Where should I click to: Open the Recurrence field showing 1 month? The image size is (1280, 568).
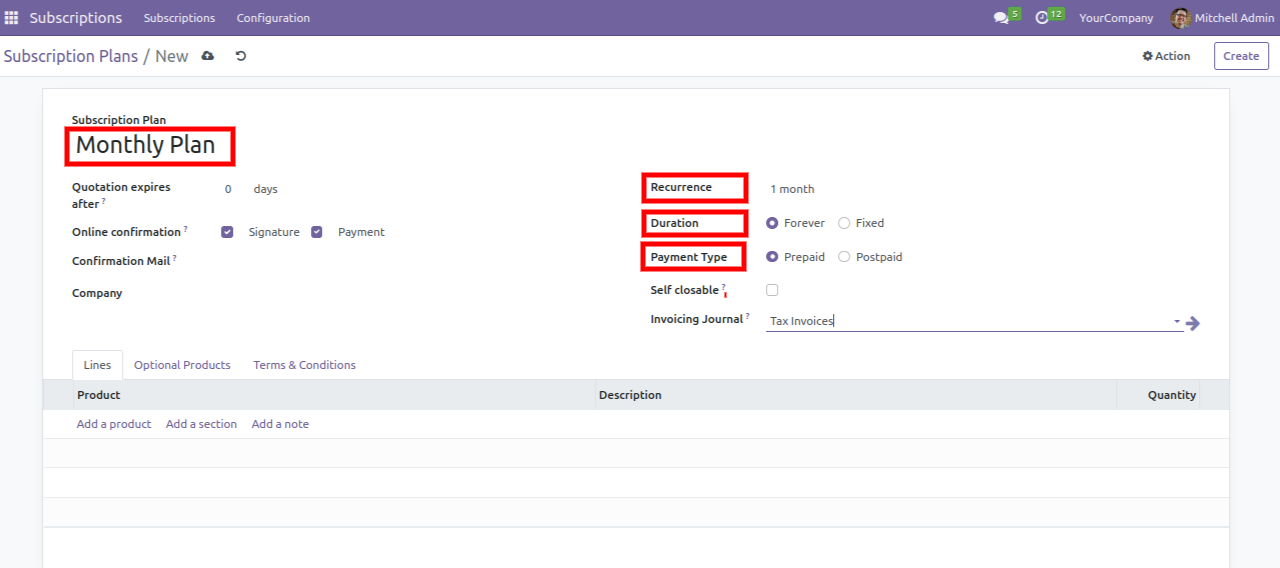(792, 189)
